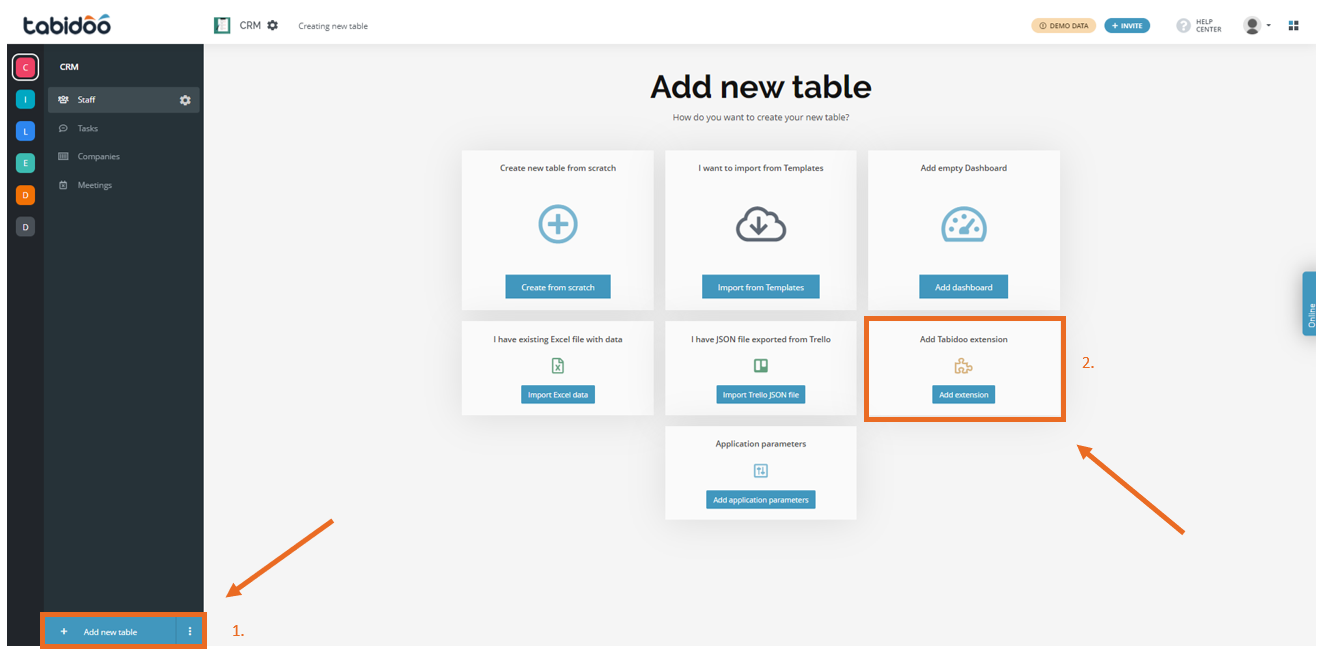Open the apps grid icon at top right

[x=1294, y=25]
